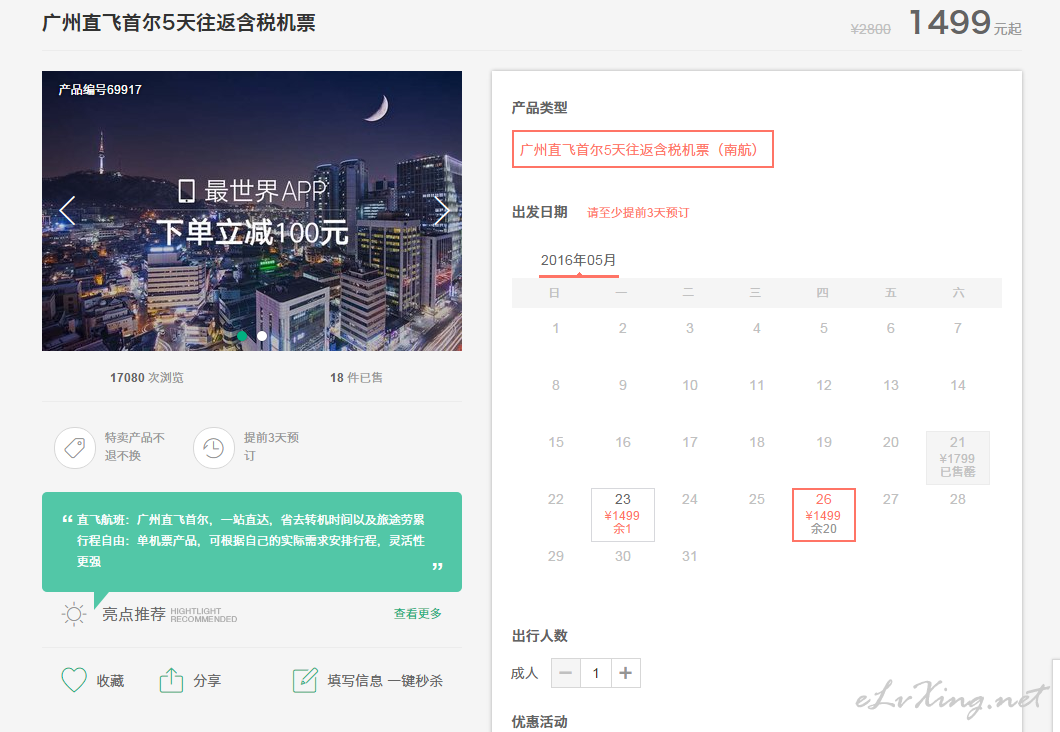This screenshot has width=1060, height=732.
Task: Click calendar date 12
Action: click(823, 385)
